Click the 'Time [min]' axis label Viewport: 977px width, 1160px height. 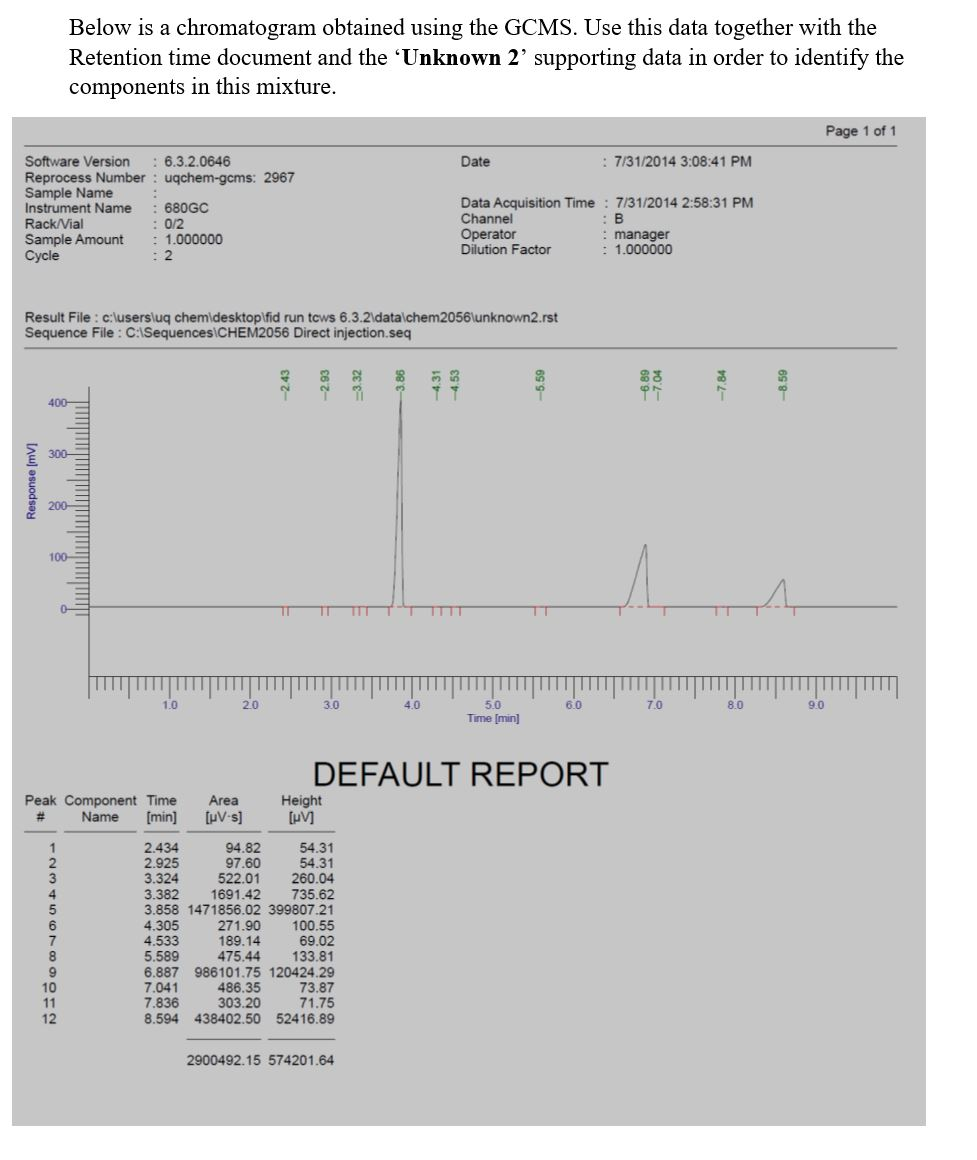tap(493, 718)
